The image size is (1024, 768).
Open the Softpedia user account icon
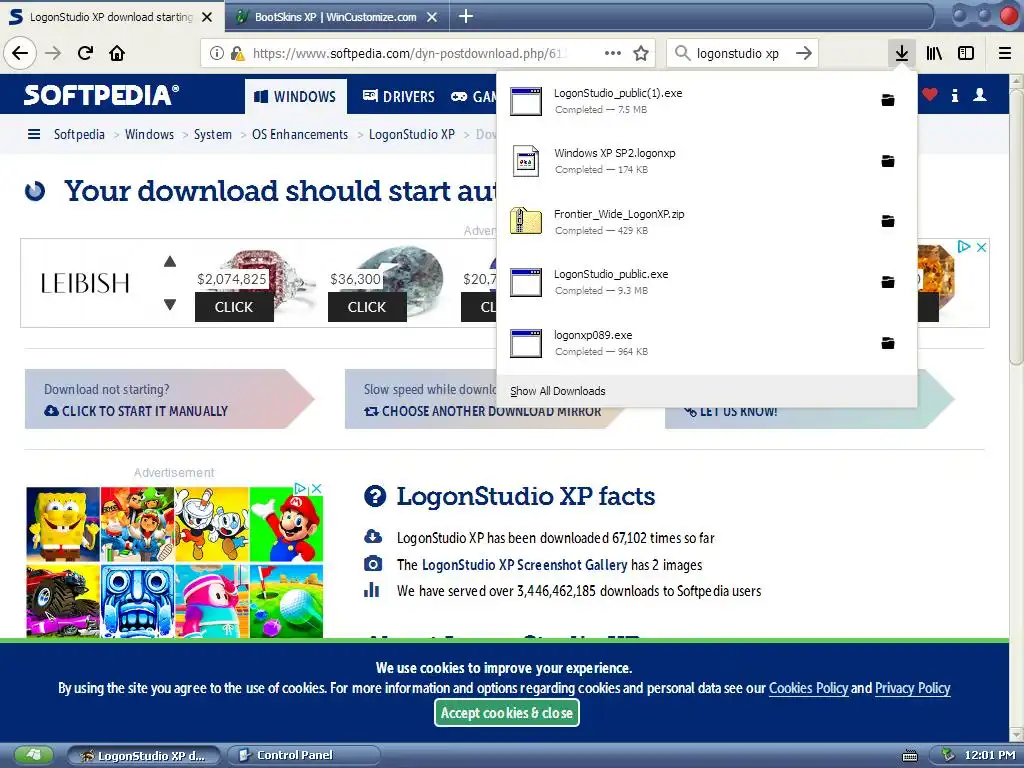tap(980, 95)
